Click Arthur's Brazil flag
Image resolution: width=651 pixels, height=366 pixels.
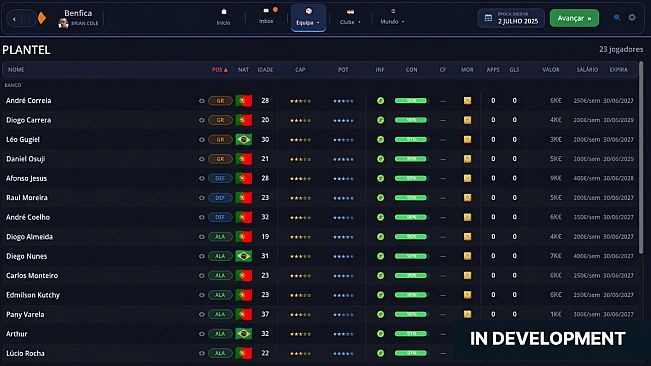(x=244, y=334)
